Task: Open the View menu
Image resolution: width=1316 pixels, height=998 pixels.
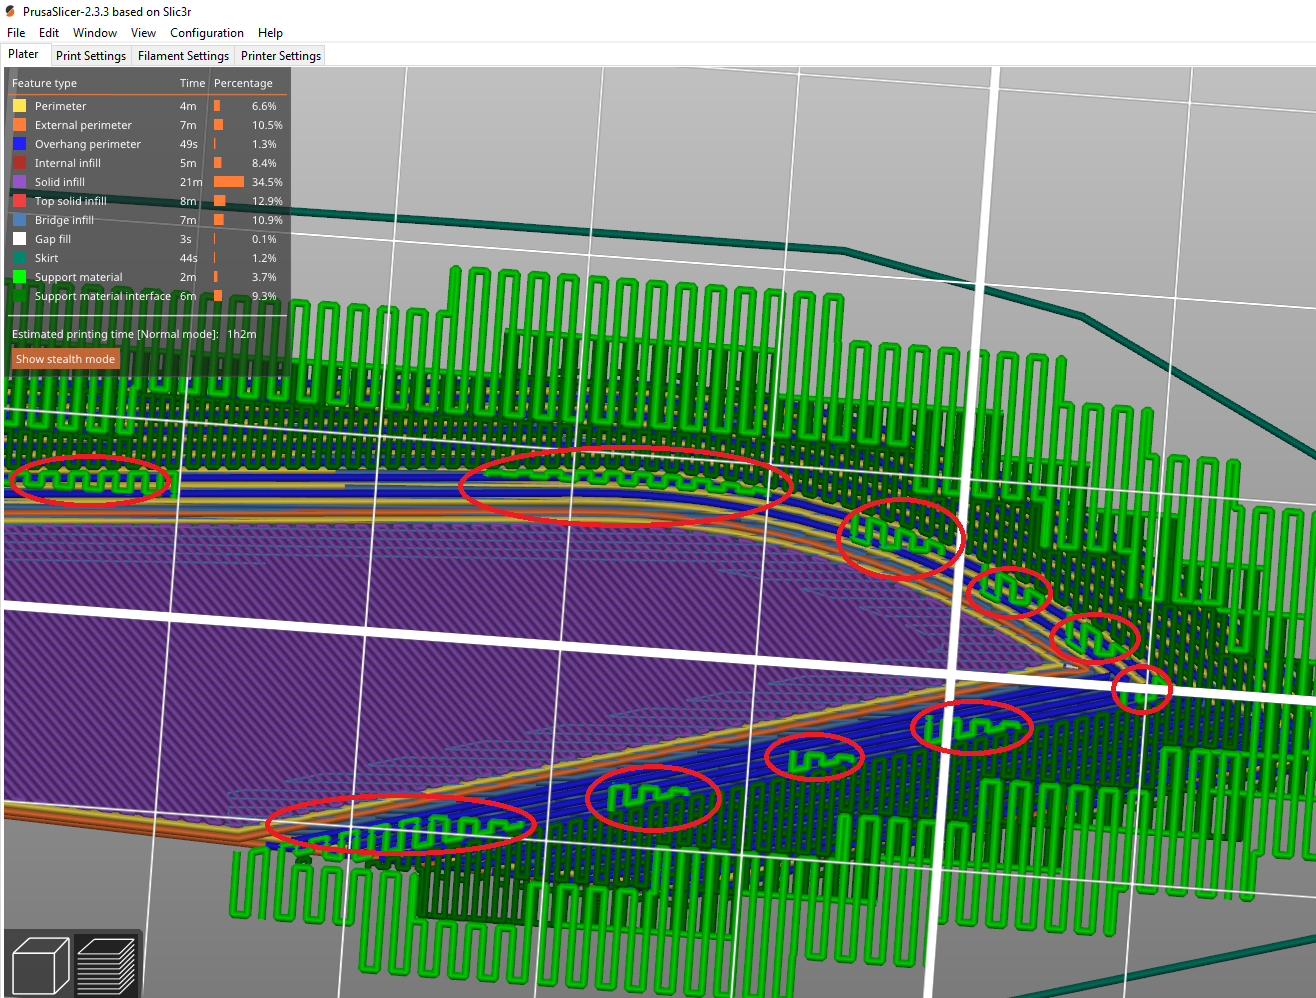Action: click(x=143, y=33)
